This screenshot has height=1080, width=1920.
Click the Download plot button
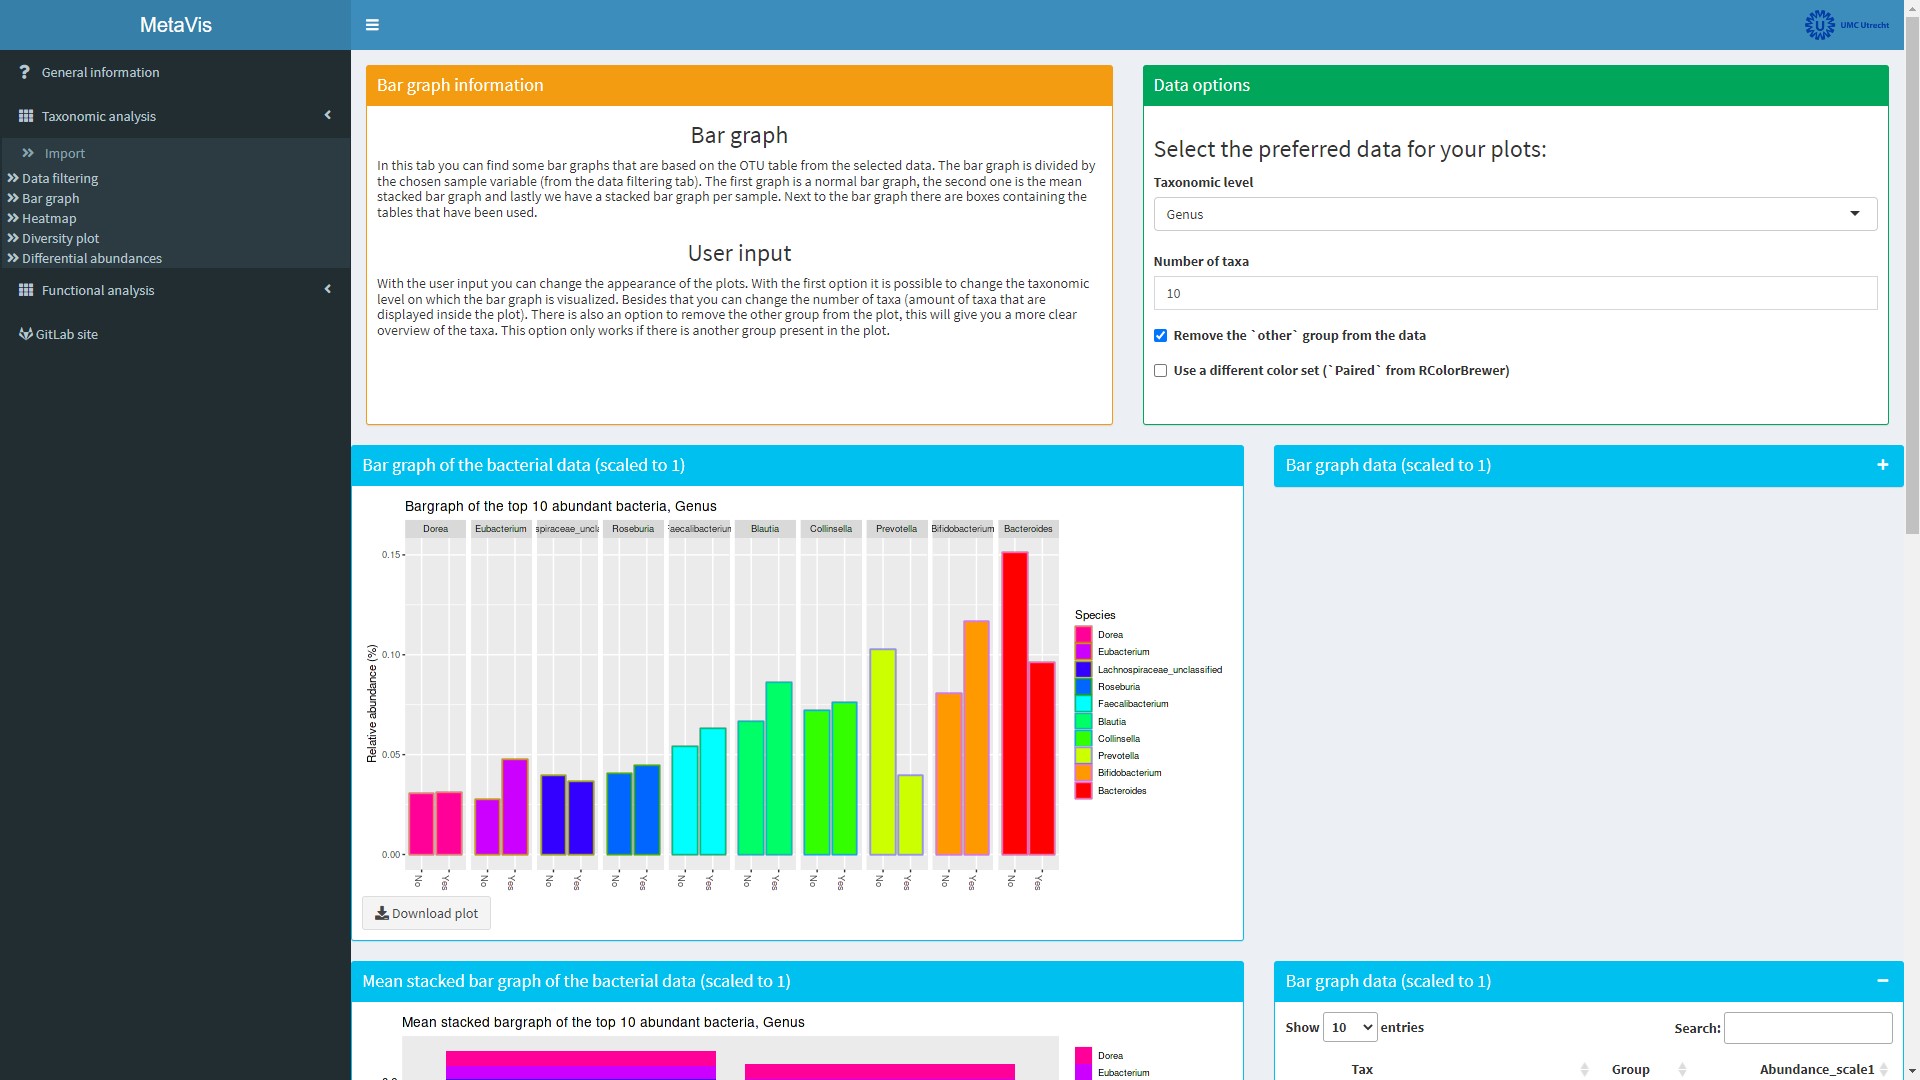pos(426,913)
